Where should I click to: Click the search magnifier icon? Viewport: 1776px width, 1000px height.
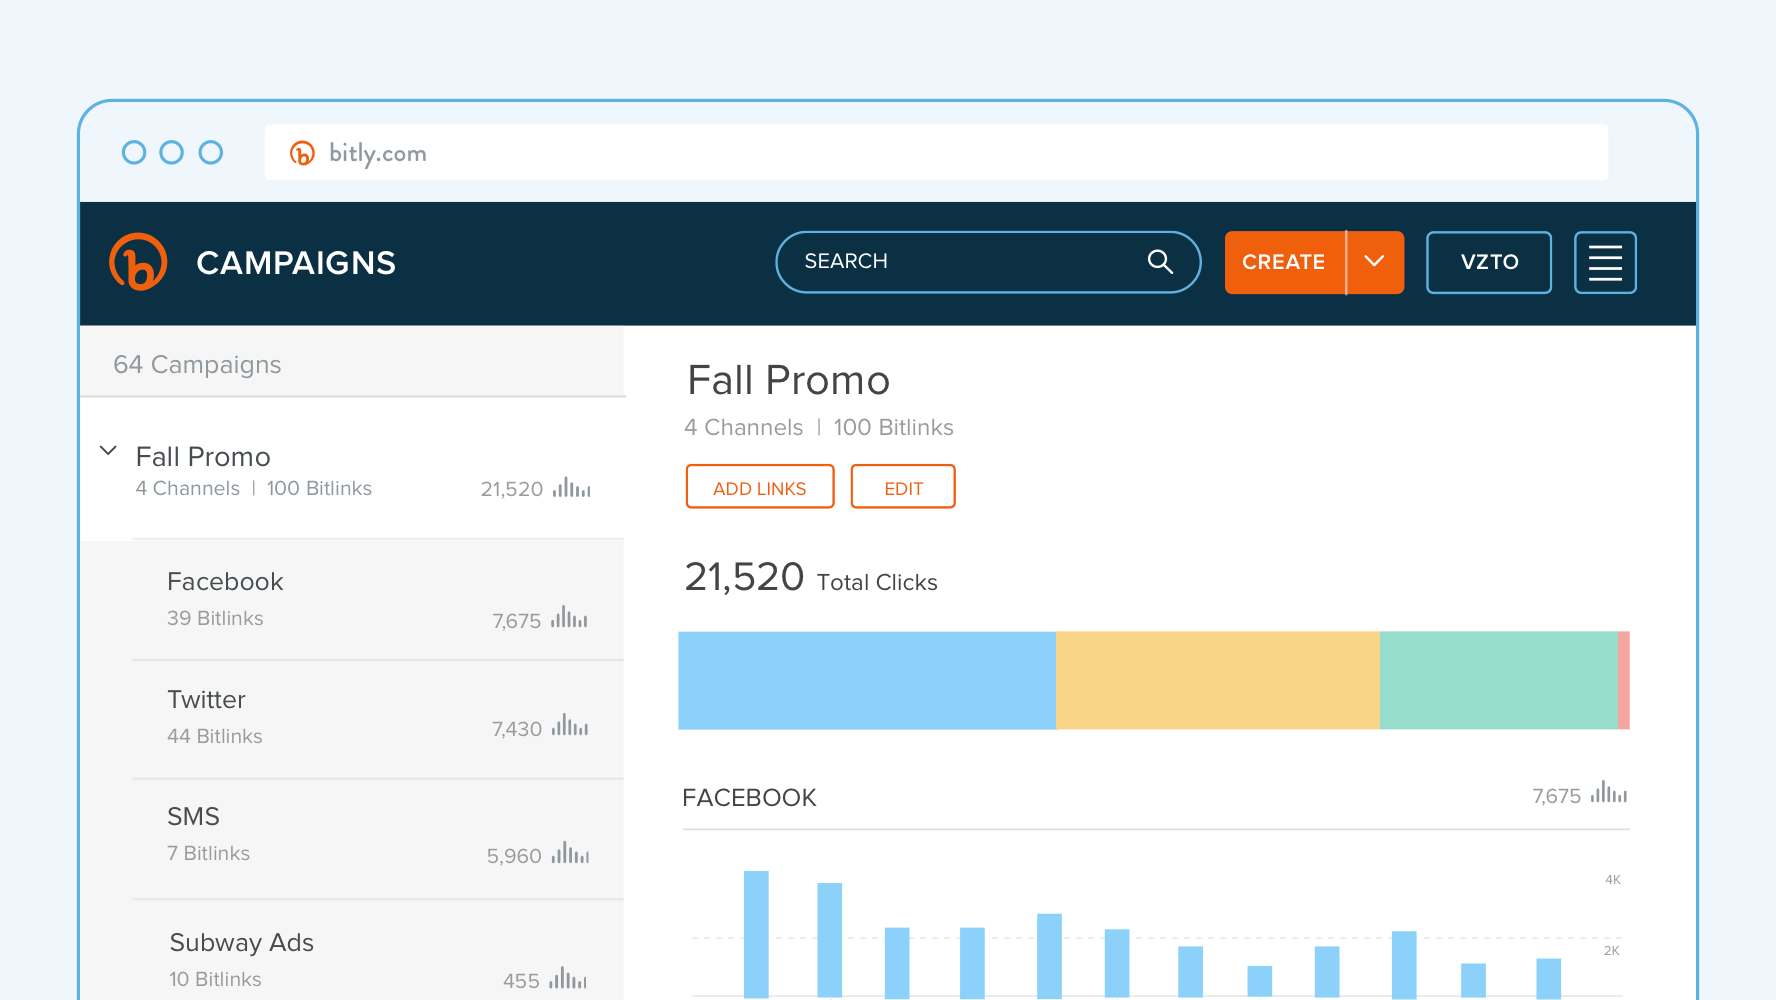coord(1160,262)
